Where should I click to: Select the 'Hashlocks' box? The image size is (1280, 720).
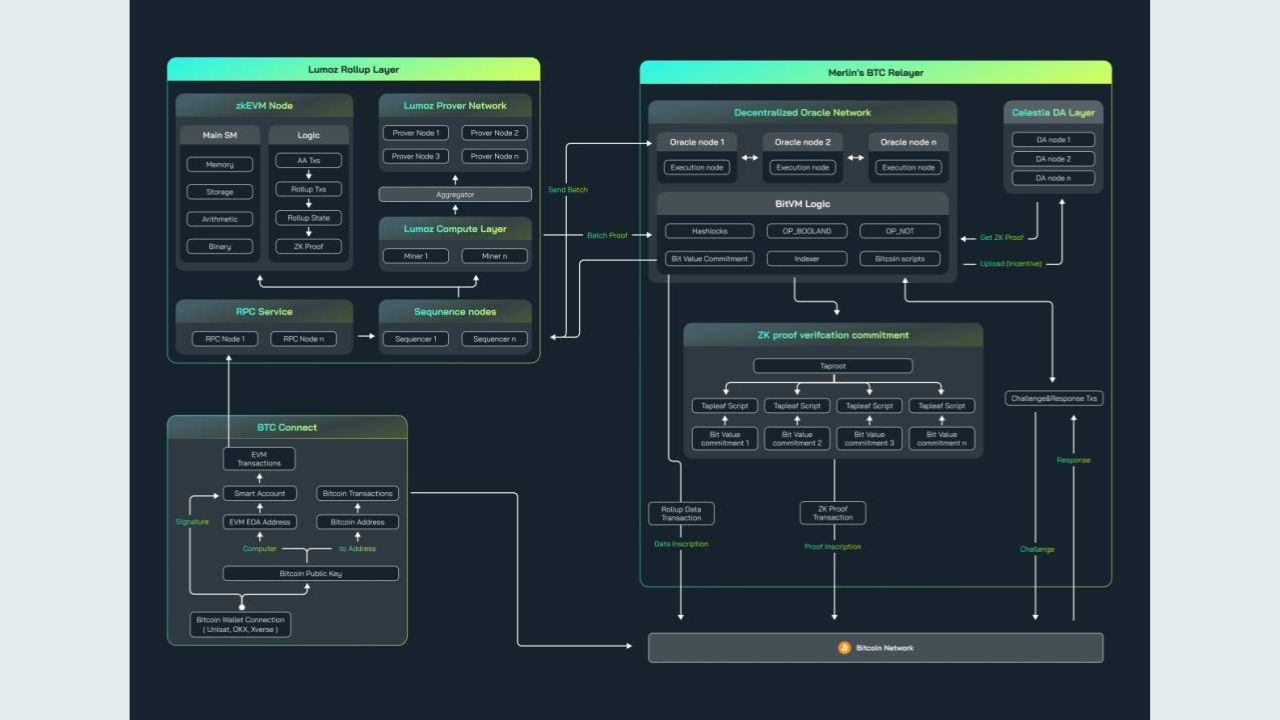[x=709, y=231]
